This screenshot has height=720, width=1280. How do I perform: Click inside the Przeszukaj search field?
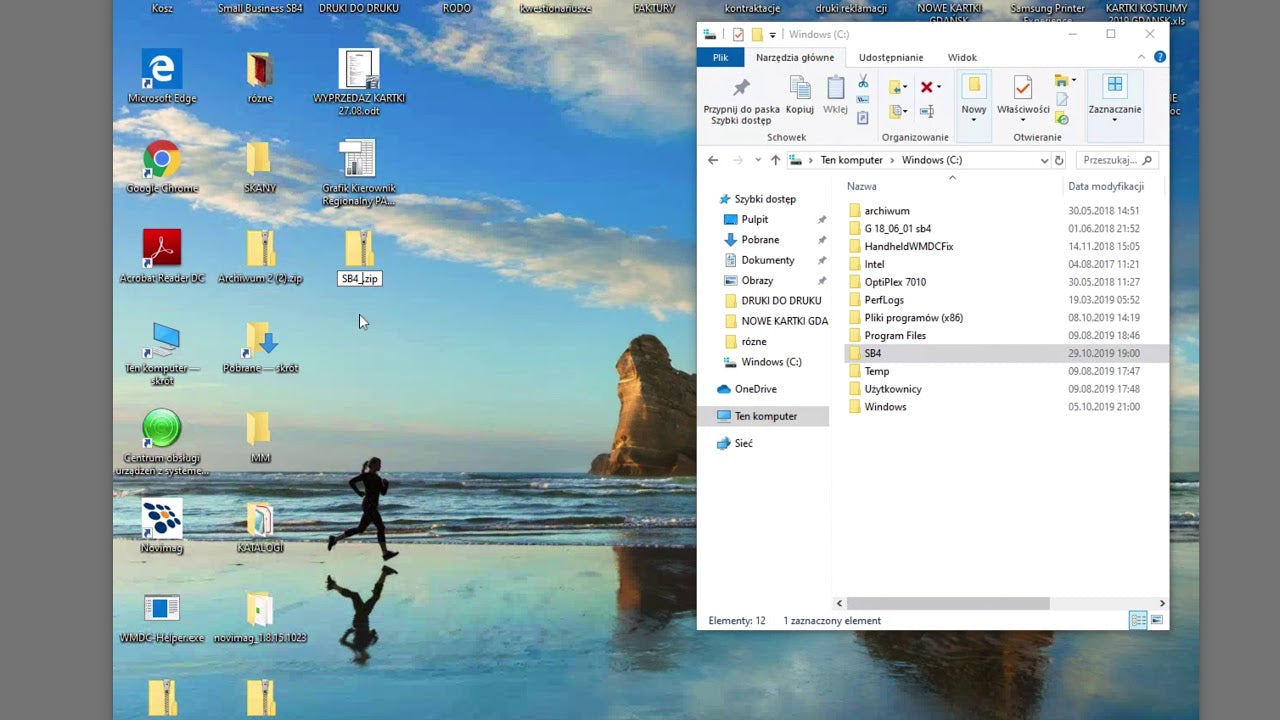[x=1117, y=160]
